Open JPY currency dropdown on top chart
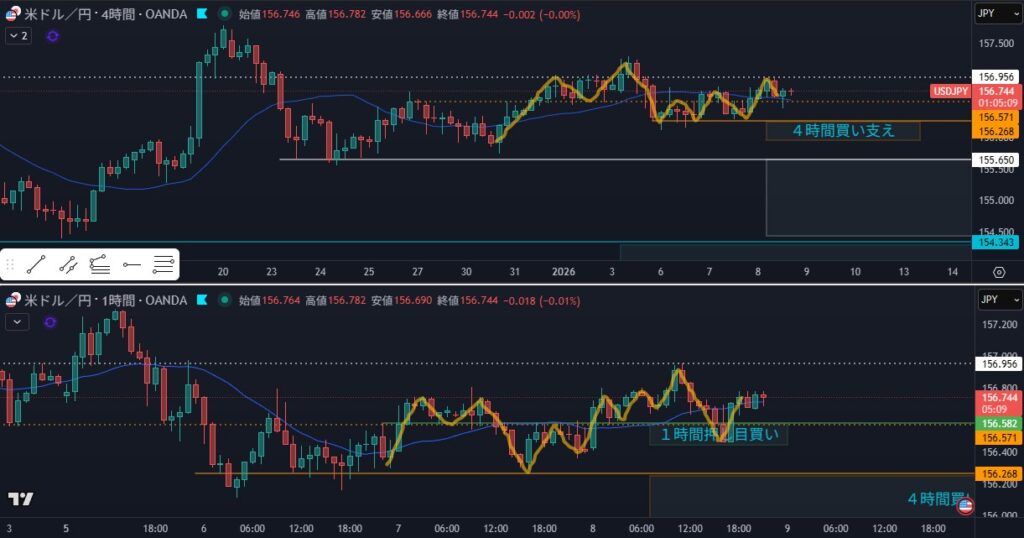Image resolution: width=1024 pixels, height=538 pixels. [997, 14]
